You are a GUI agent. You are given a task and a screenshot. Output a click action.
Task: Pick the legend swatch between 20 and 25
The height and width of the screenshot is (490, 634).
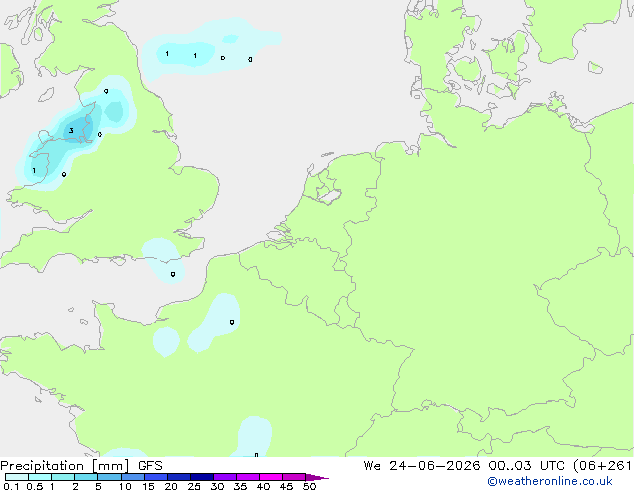tap(178, 477)
